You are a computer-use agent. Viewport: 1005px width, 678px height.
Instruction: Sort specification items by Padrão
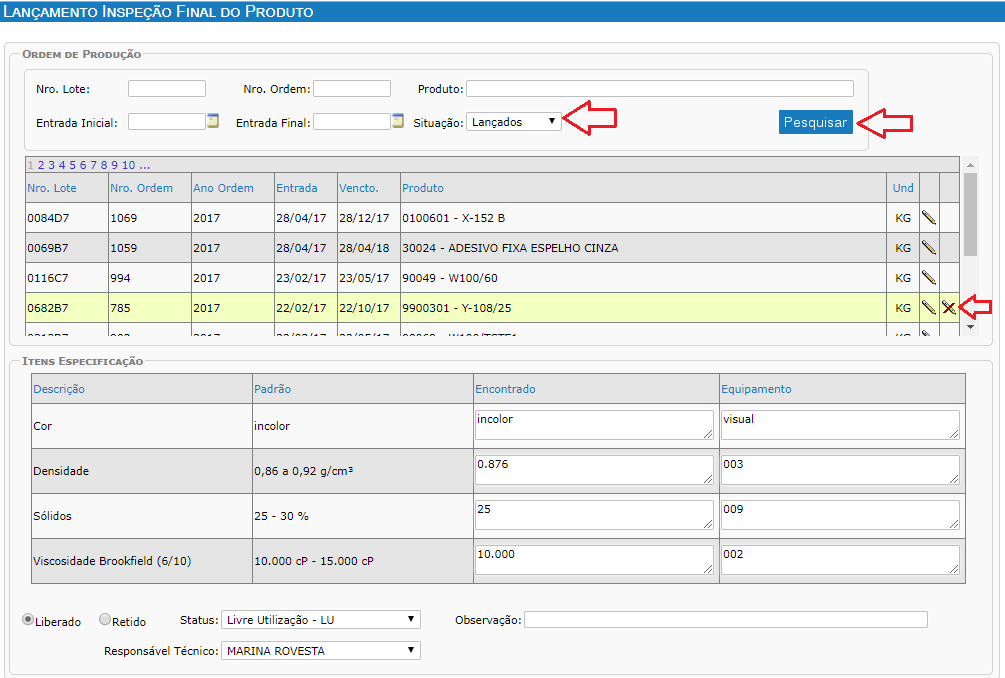[272, 389]
